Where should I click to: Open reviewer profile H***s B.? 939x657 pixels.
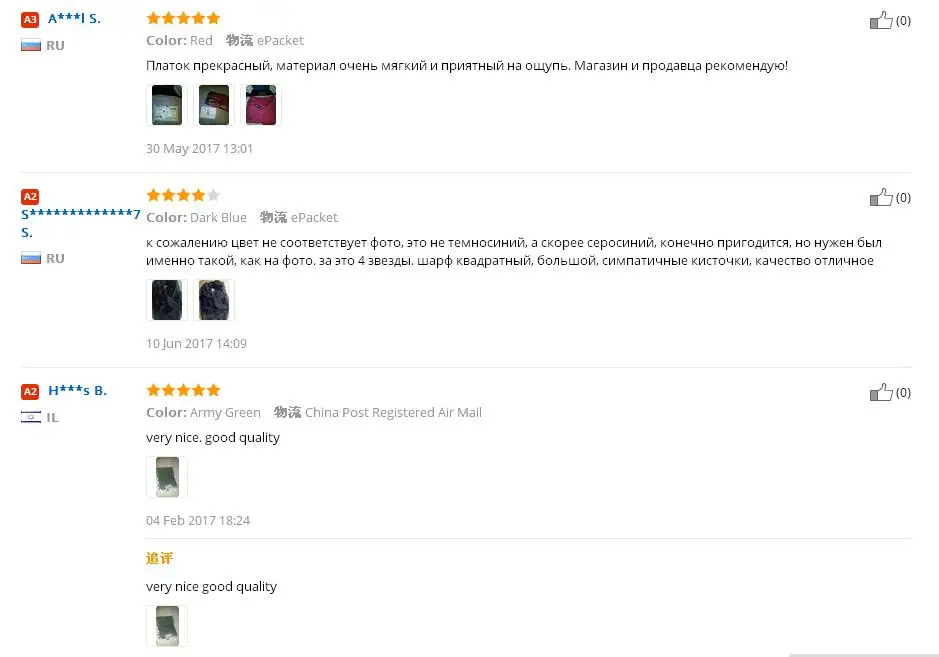tap(77, 390)
